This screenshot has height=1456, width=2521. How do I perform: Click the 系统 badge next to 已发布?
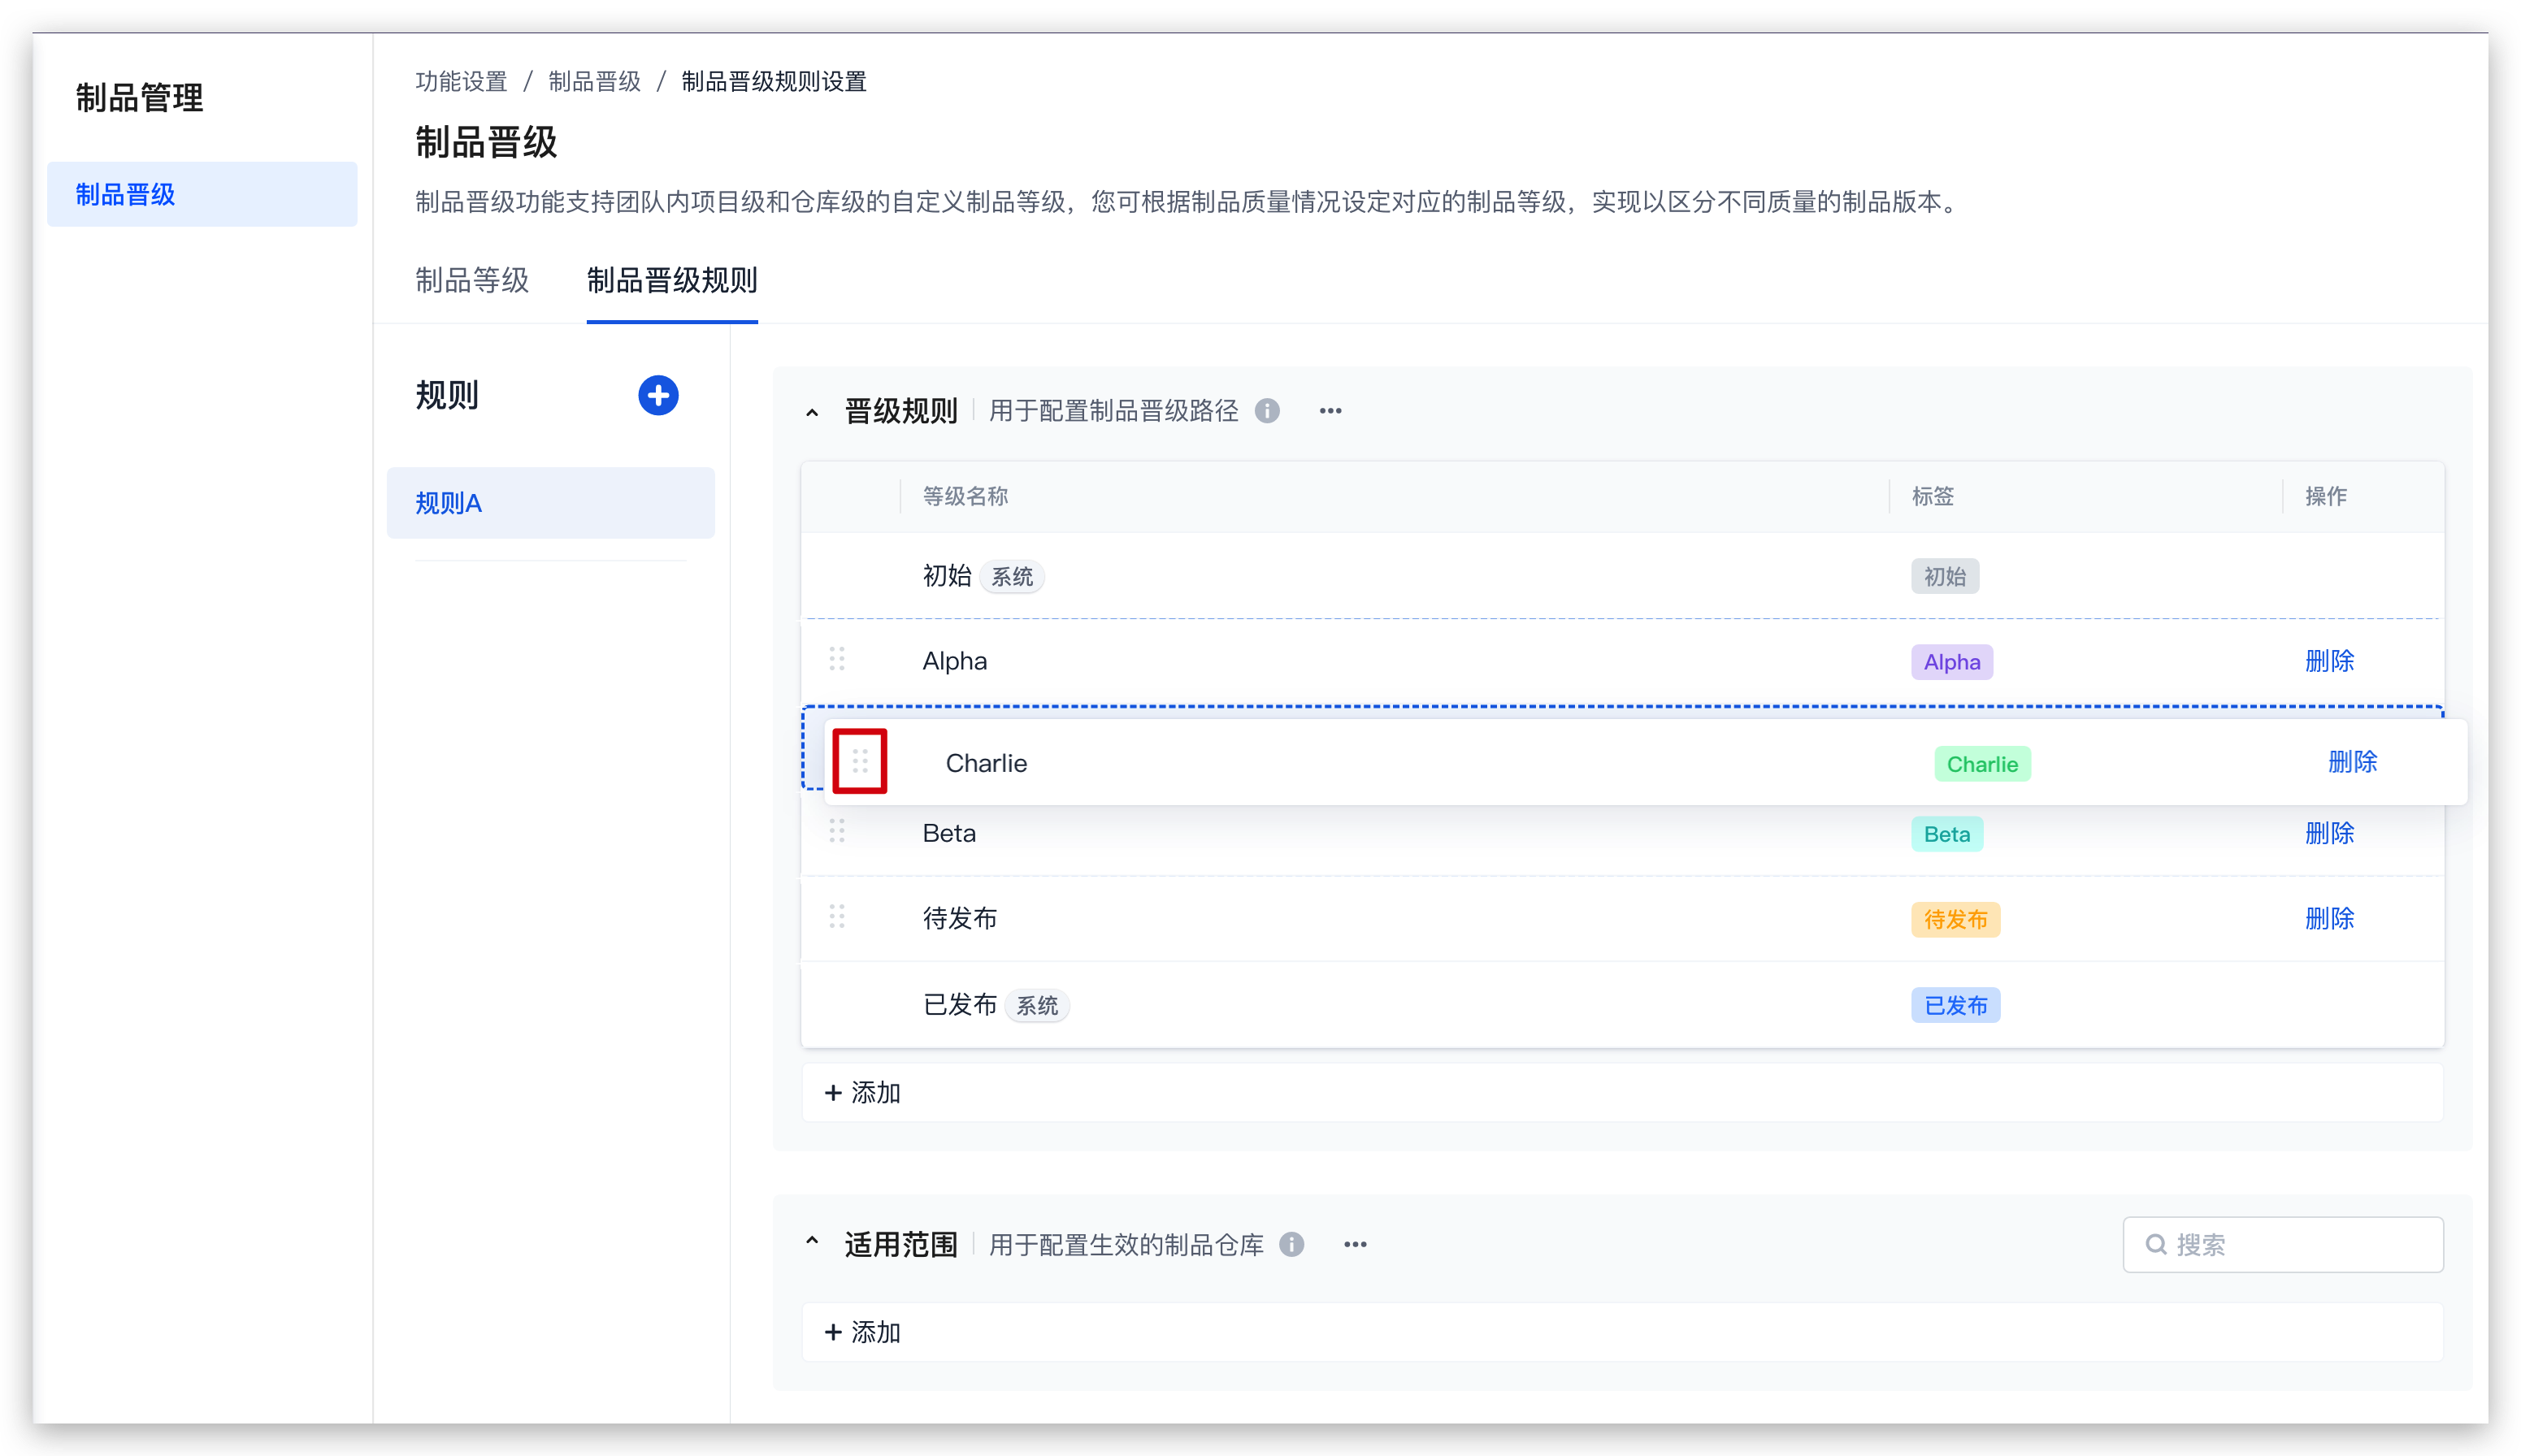coord(1037,1006)
